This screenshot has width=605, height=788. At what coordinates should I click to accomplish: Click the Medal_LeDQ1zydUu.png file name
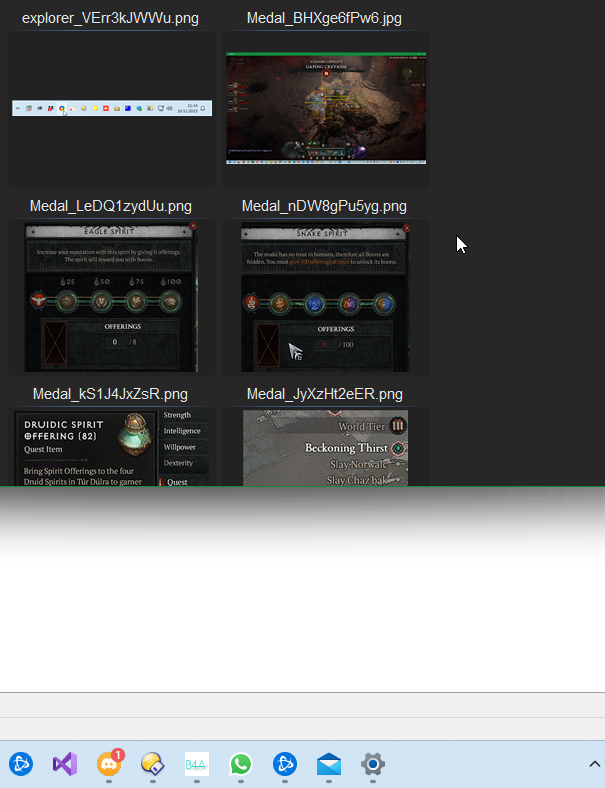(x=110, y=206)
